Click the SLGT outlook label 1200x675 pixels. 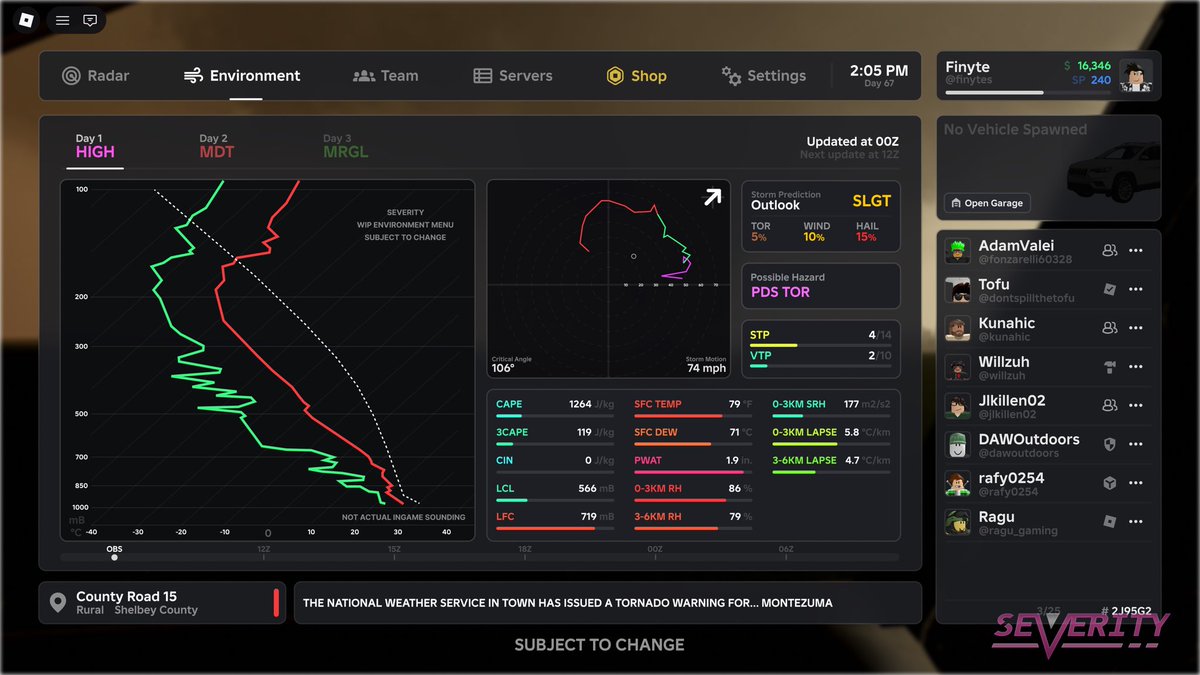[x=871, y=201]
